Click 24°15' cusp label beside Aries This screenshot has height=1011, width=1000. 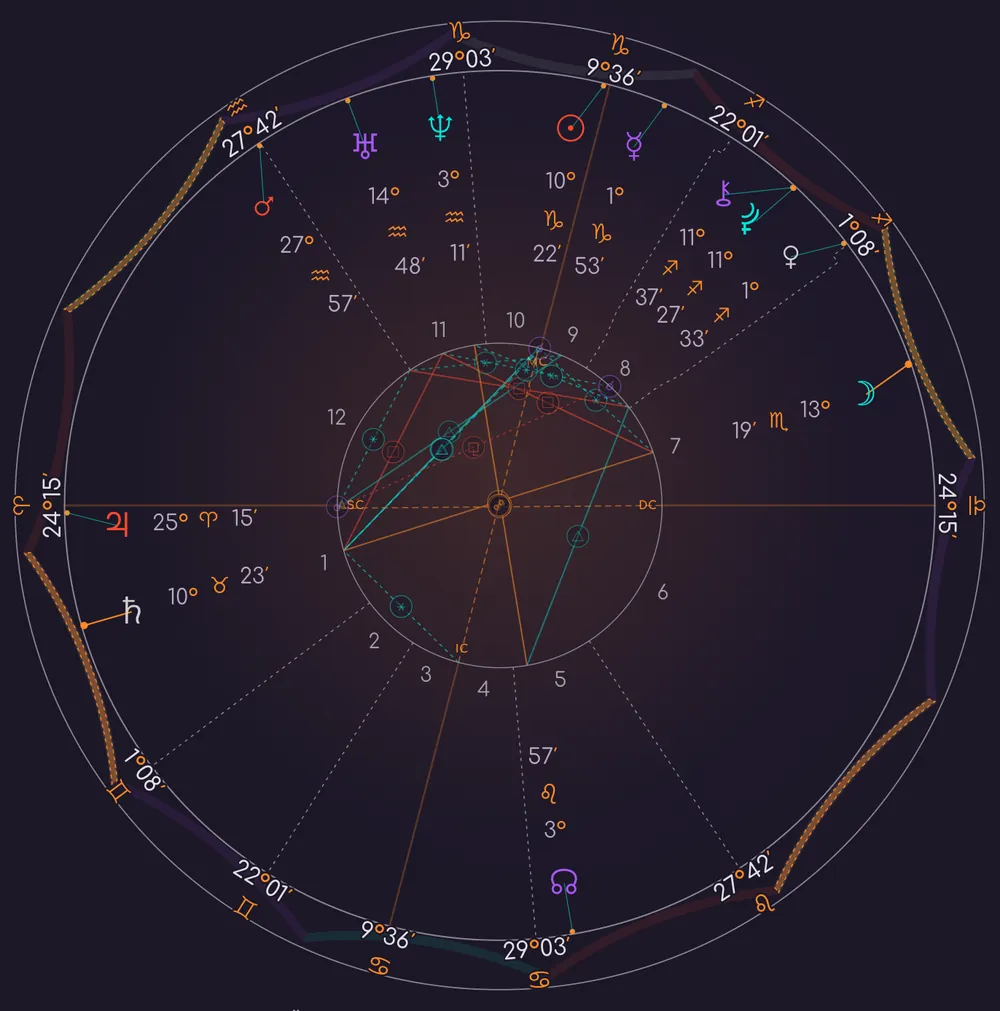tap(51, 505)
